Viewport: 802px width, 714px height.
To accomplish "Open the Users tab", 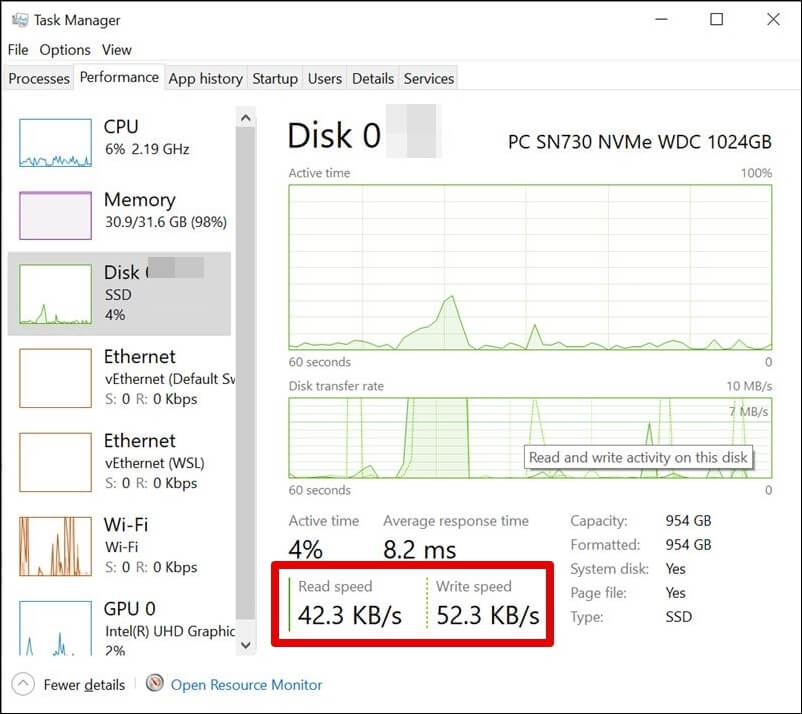I will 325,78.
